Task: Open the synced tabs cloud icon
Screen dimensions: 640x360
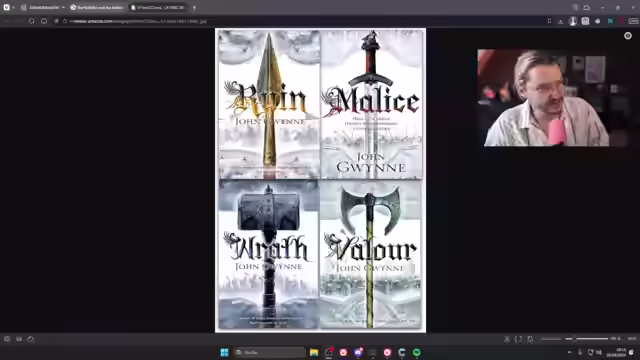Action: pos(587,7)
